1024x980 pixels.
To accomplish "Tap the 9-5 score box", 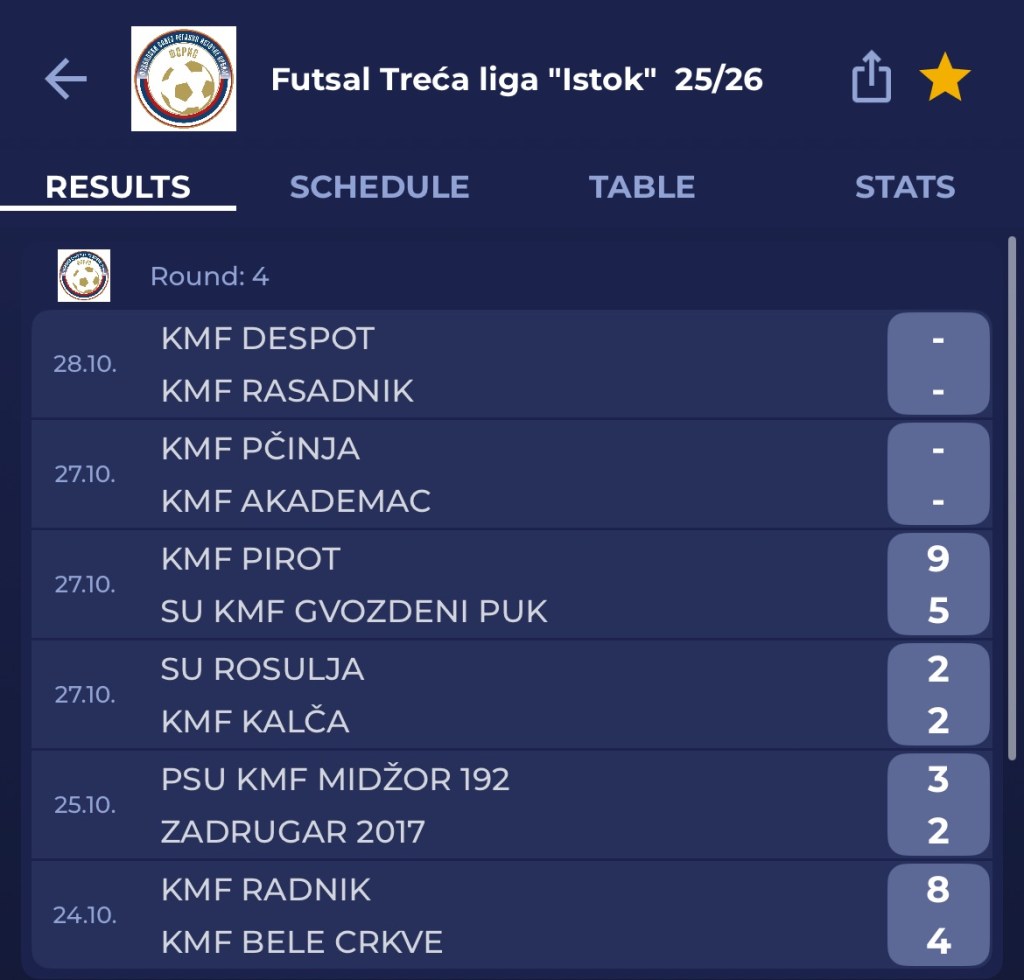I will tap(938, 584).
